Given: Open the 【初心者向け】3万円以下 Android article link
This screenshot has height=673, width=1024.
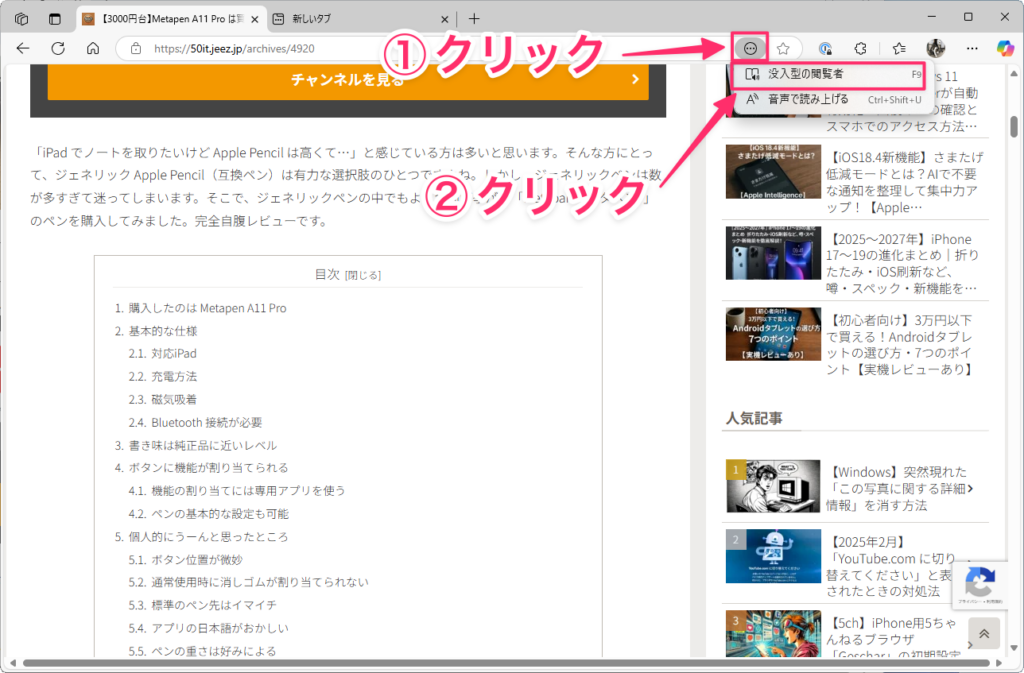Looking at the screenshot, I should 900,345.
